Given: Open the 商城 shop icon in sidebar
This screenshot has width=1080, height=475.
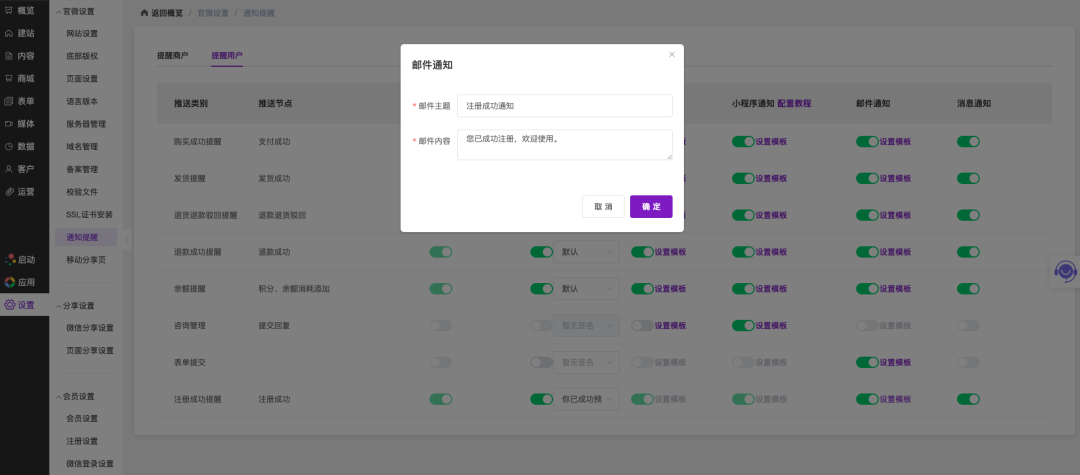Looking at the screenshot, I should click(x=10, y=78).
